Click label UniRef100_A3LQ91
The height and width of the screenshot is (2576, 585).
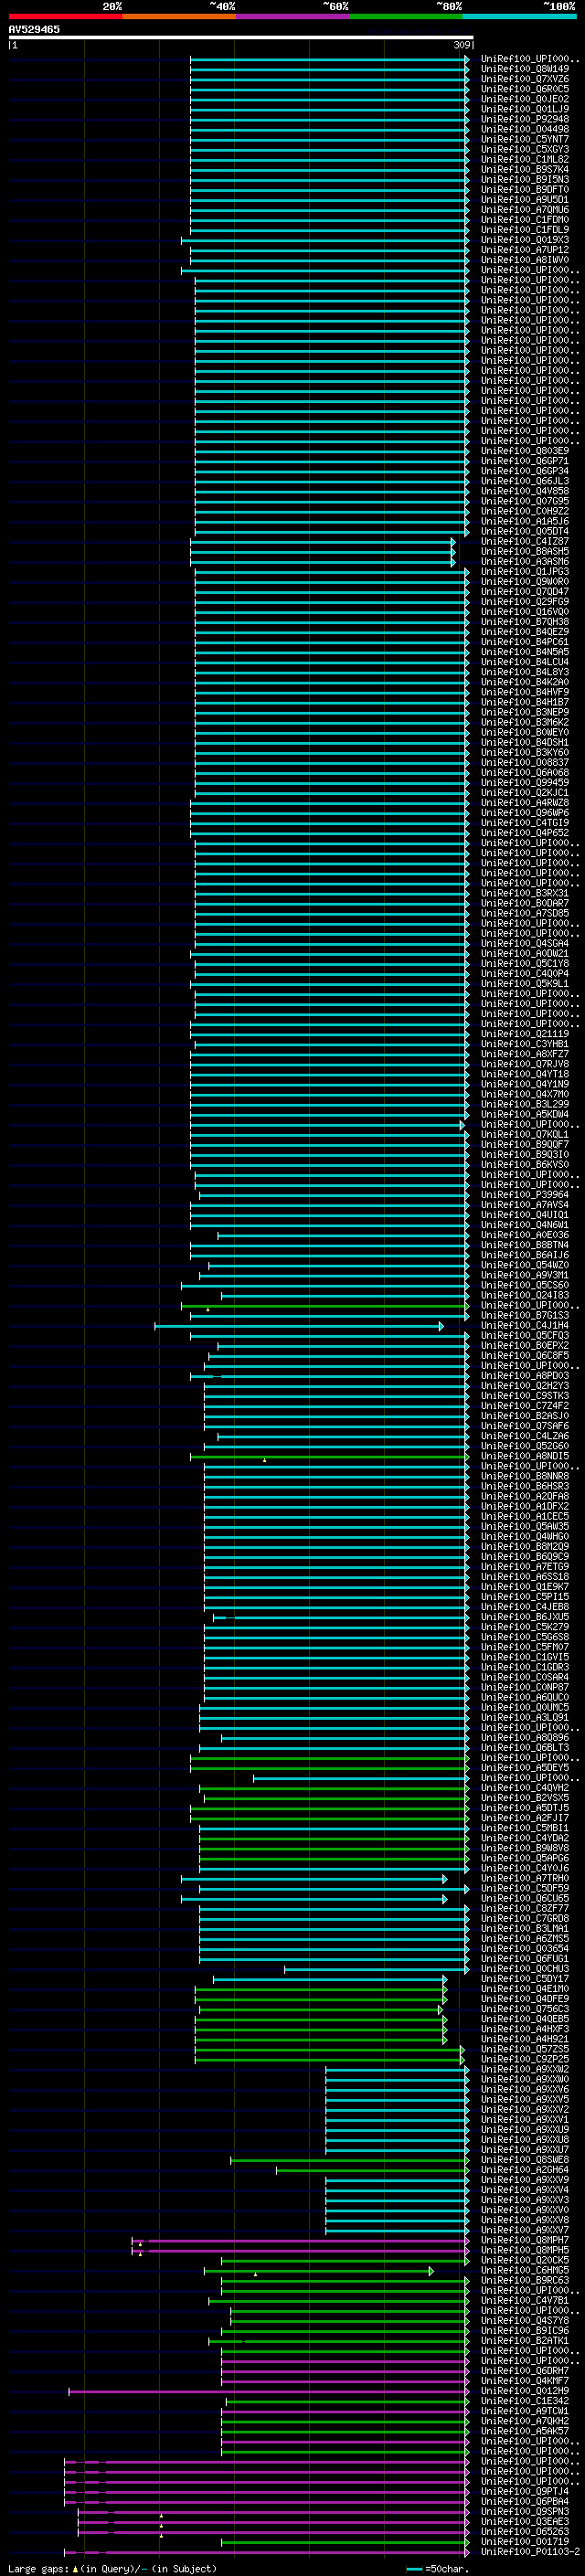coord(524,1717)
